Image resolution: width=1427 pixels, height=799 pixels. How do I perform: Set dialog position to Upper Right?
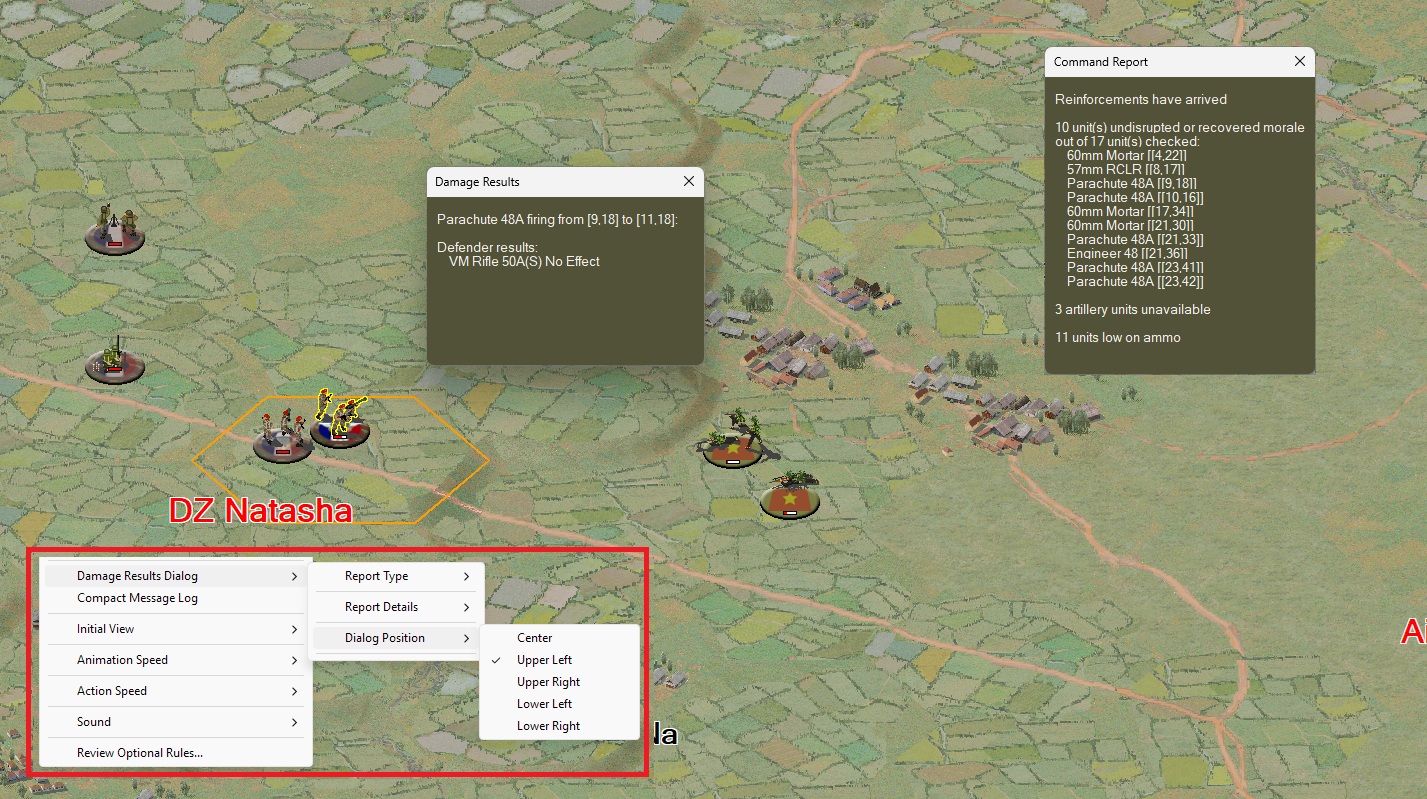[559, 682]
